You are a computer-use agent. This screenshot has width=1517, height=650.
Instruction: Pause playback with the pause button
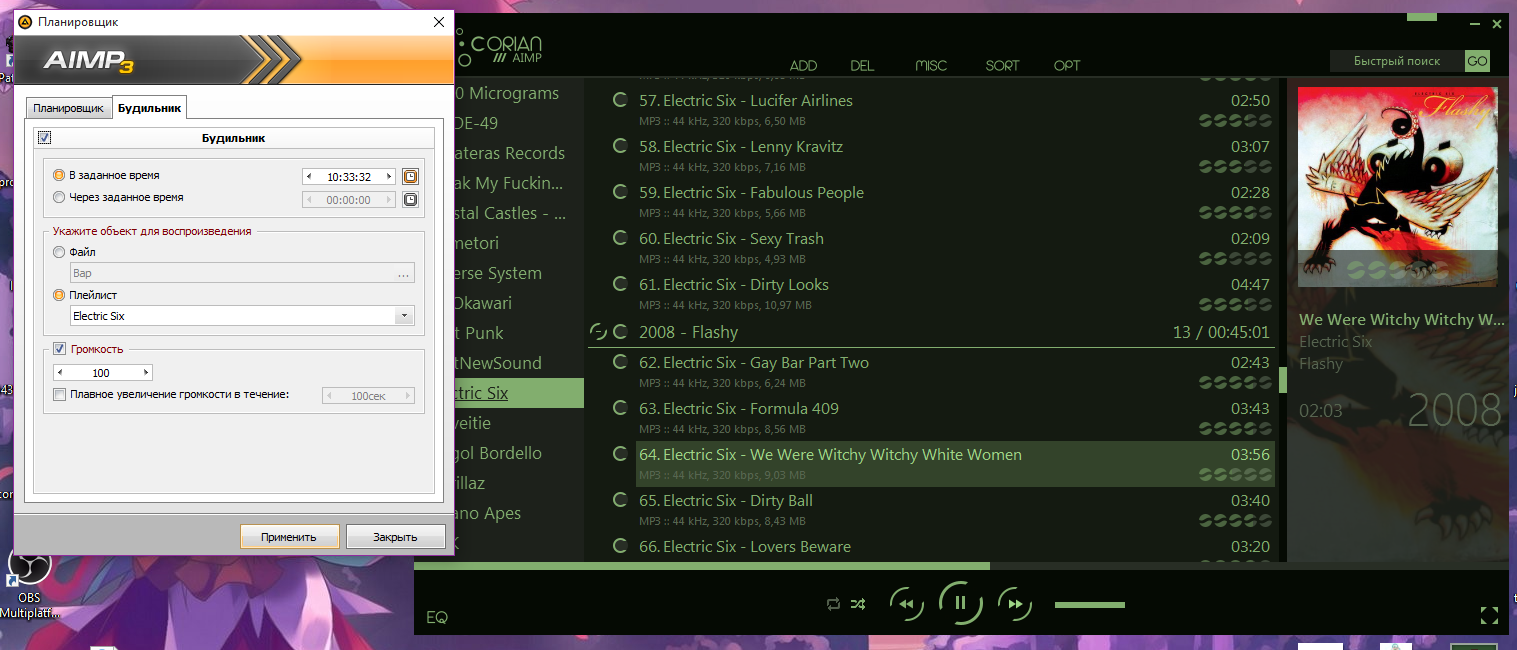point(960,603)
